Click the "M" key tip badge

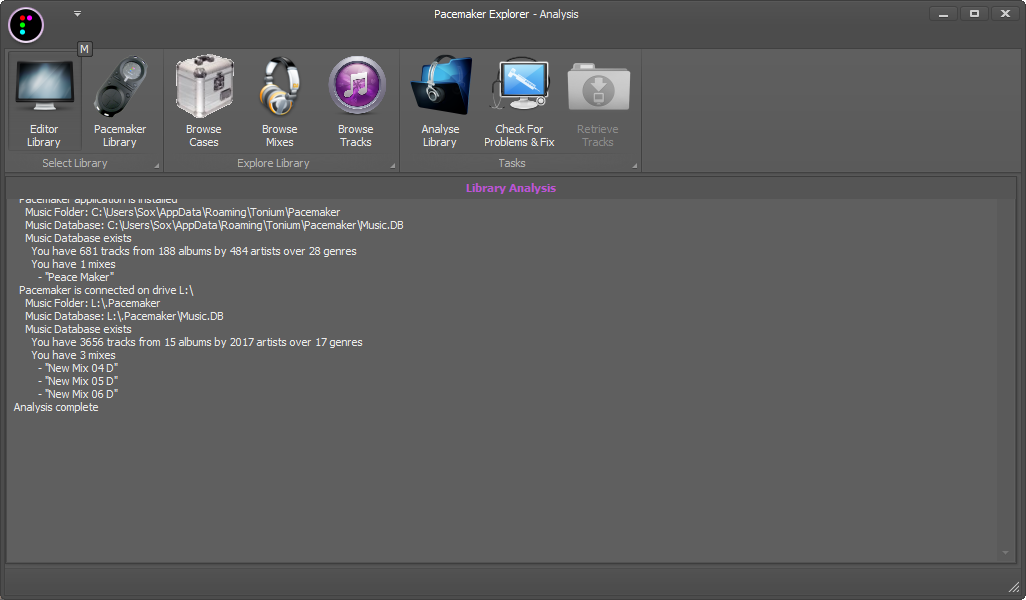pos(84,48)
